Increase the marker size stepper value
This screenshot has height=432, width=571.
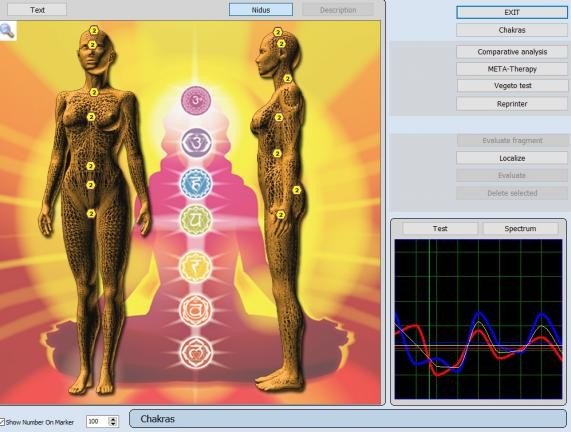pos(113,419)
